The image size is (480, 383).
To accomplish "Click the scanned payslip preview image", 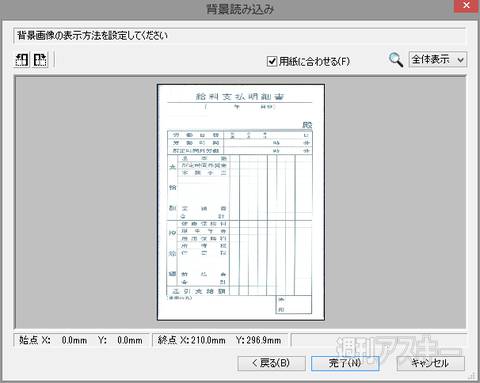I will click(x=241, y=202).
